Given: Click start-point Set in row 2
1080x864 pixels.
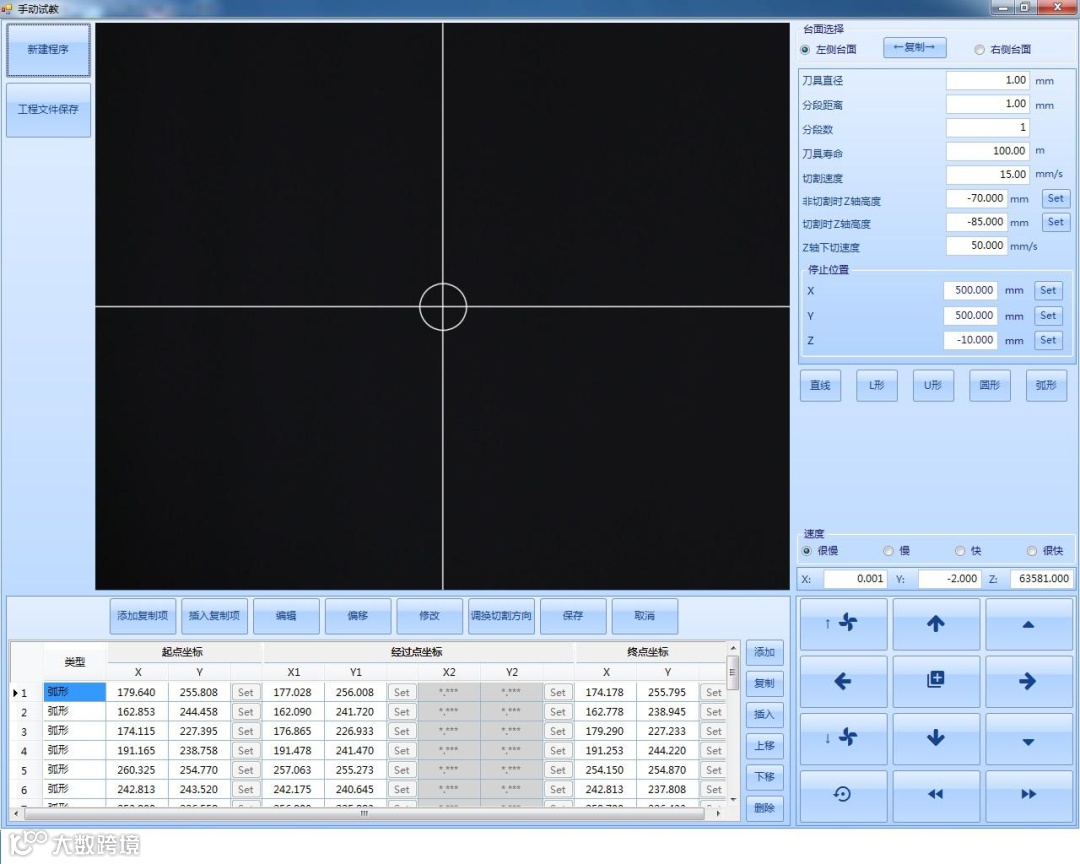Looking at the screenshot, I should tap(246, 712).
